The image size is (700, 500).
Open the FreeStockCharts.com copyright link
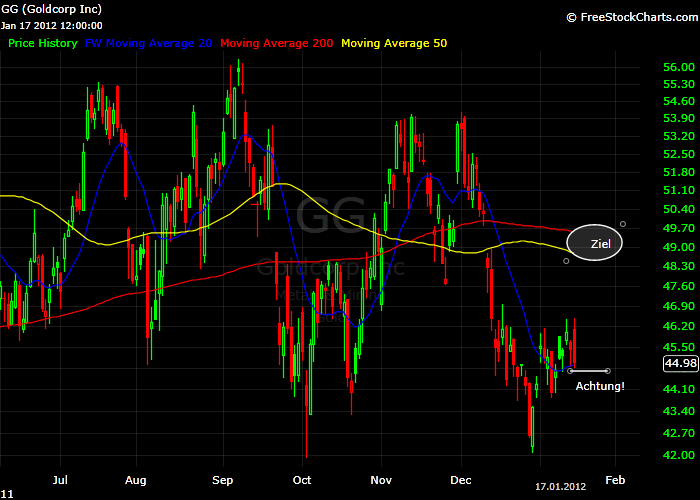point(633,17)
